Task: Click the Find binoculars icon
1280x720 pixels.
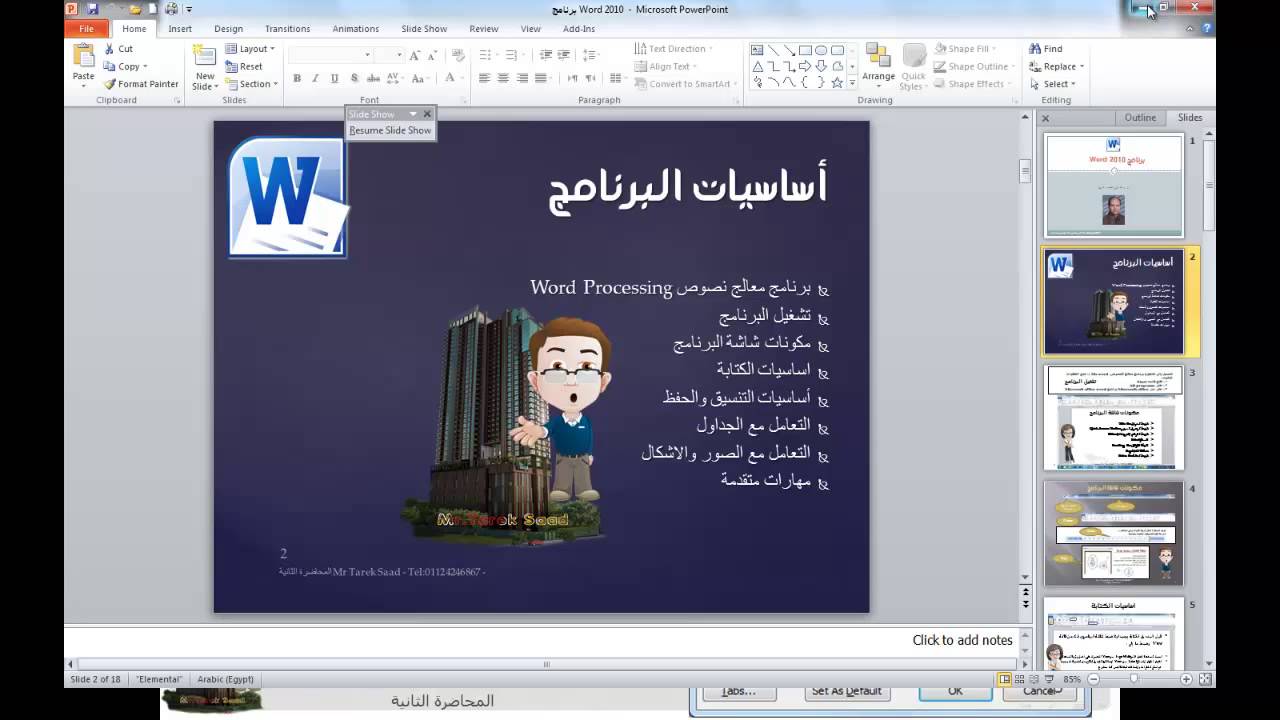Action: [x=1035, y=48]
